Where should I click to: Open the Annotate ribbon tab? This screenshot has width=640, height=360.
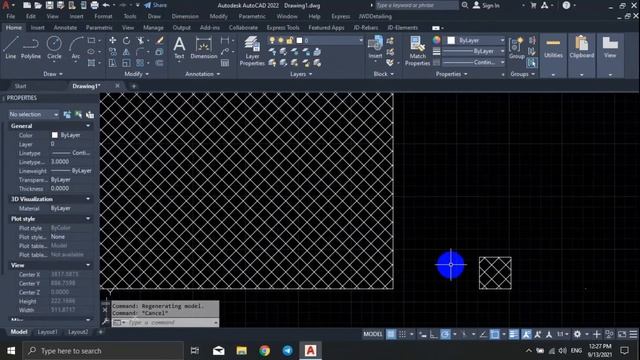pos(65,28)
